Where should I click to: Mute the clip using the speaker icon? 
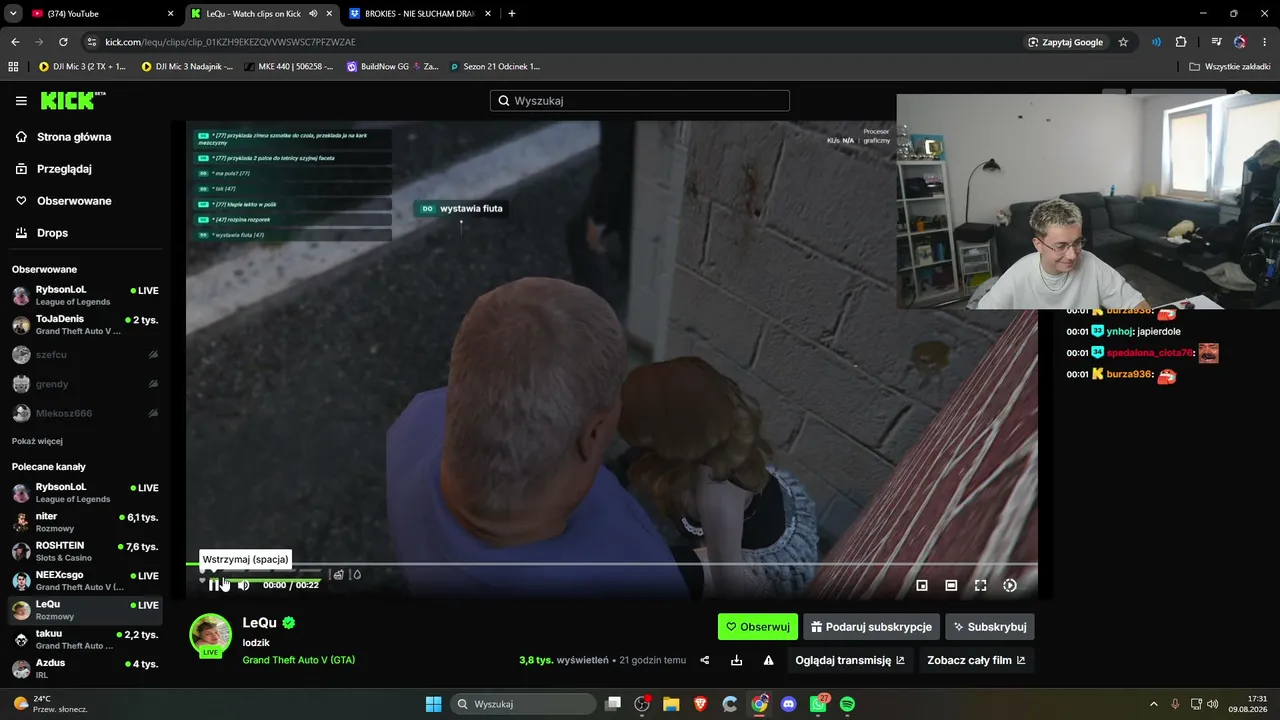click(243, 585)
